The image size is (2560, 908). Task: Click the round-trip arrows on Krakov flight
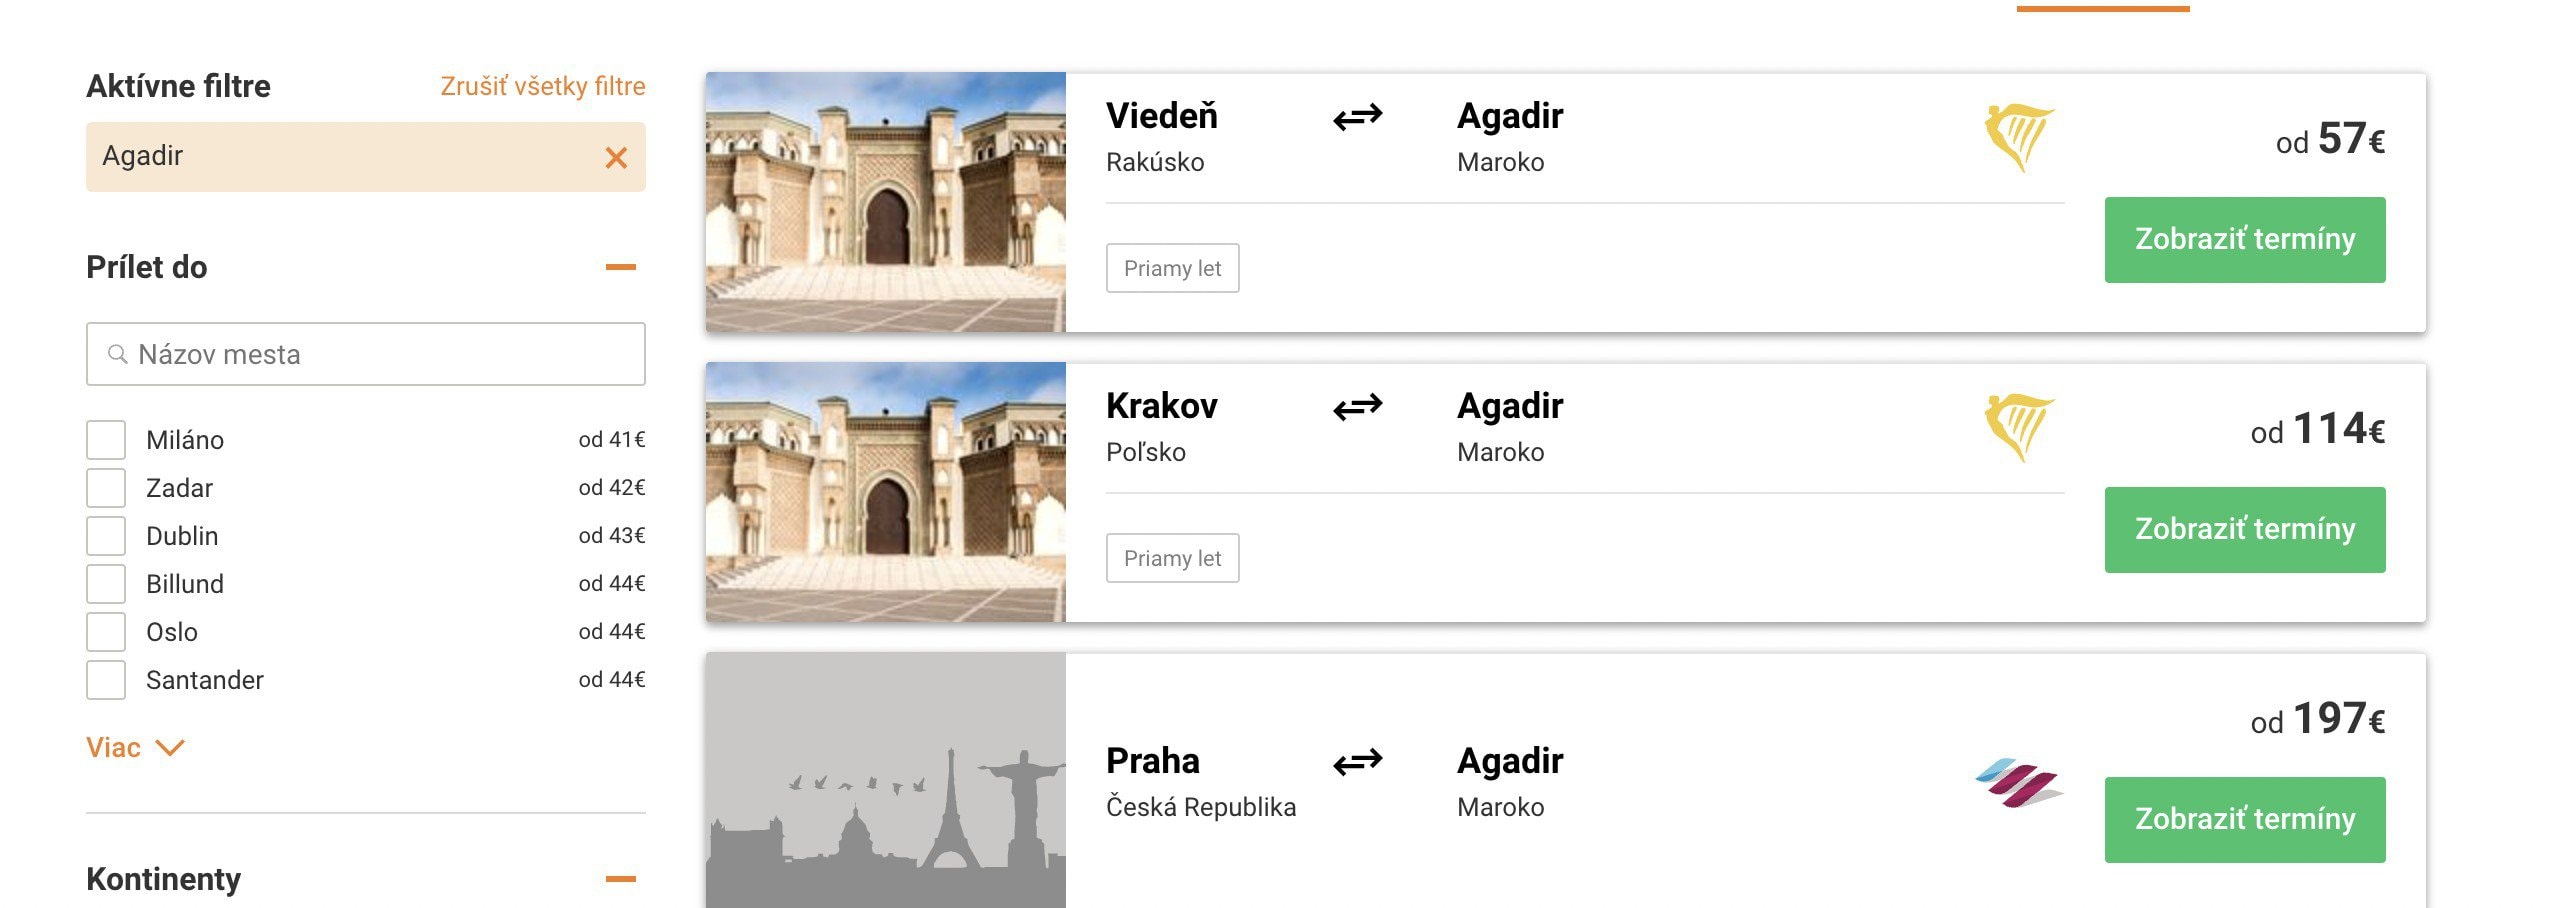coord(1357,407)
